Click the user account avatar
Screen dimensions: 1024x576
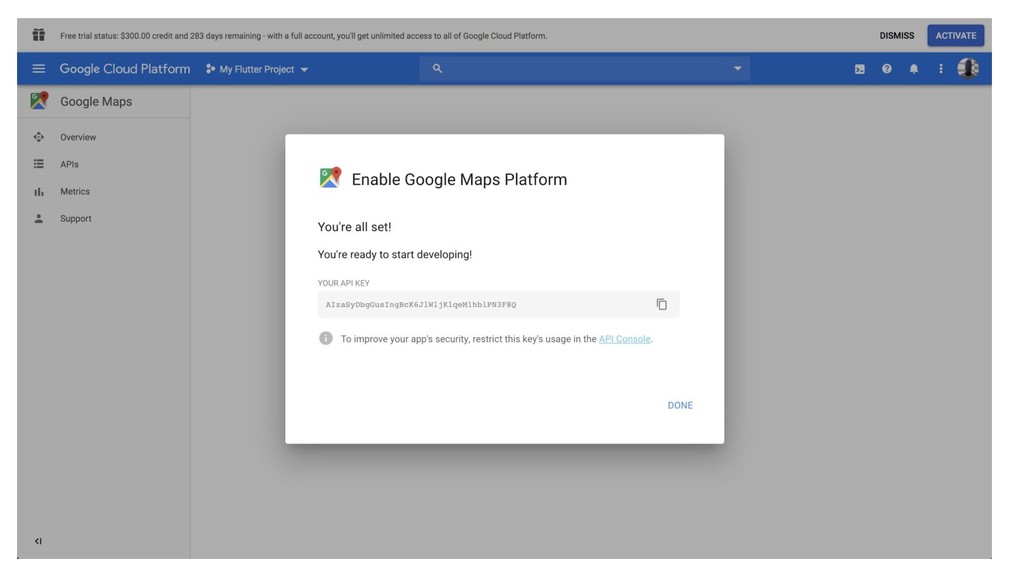pyautogui.click(x=968, y=68)
